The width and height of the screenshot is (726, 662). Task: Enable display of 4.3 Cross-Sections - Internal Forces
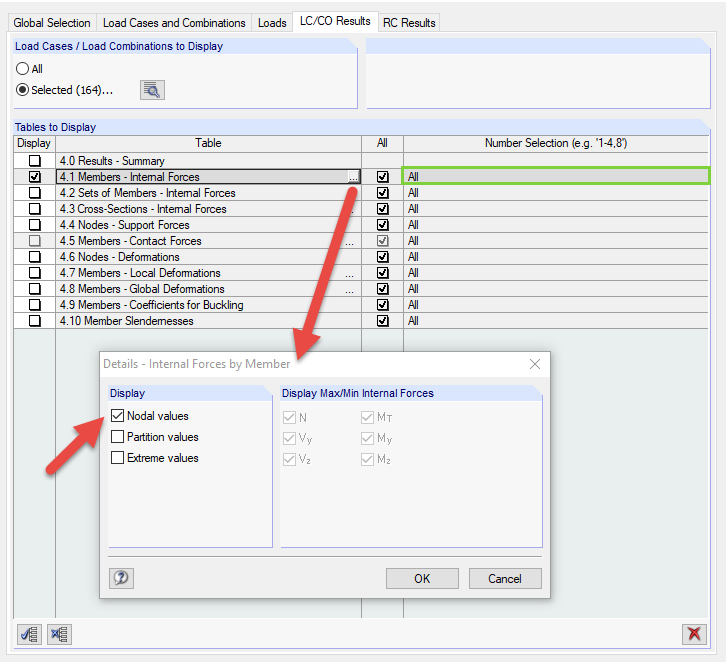[x=35, y=209]
